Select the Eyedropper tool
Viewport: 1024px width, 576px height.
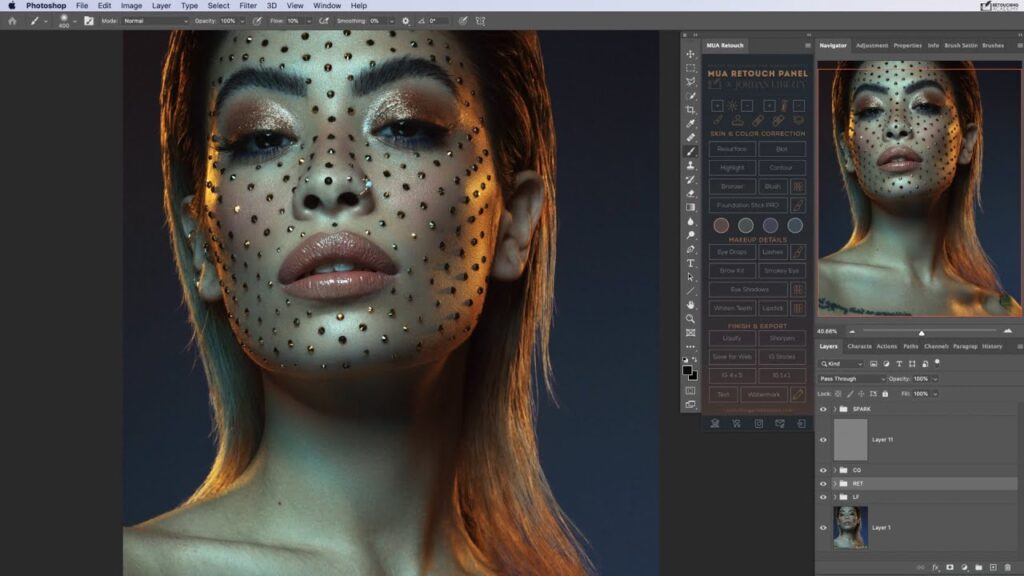tap(690, 123)
